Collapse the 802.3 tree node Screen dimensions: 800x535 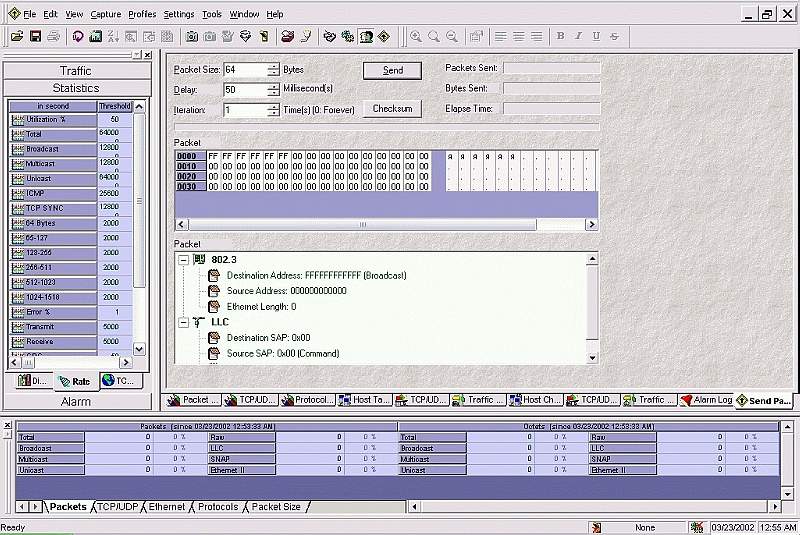[183, 260]
